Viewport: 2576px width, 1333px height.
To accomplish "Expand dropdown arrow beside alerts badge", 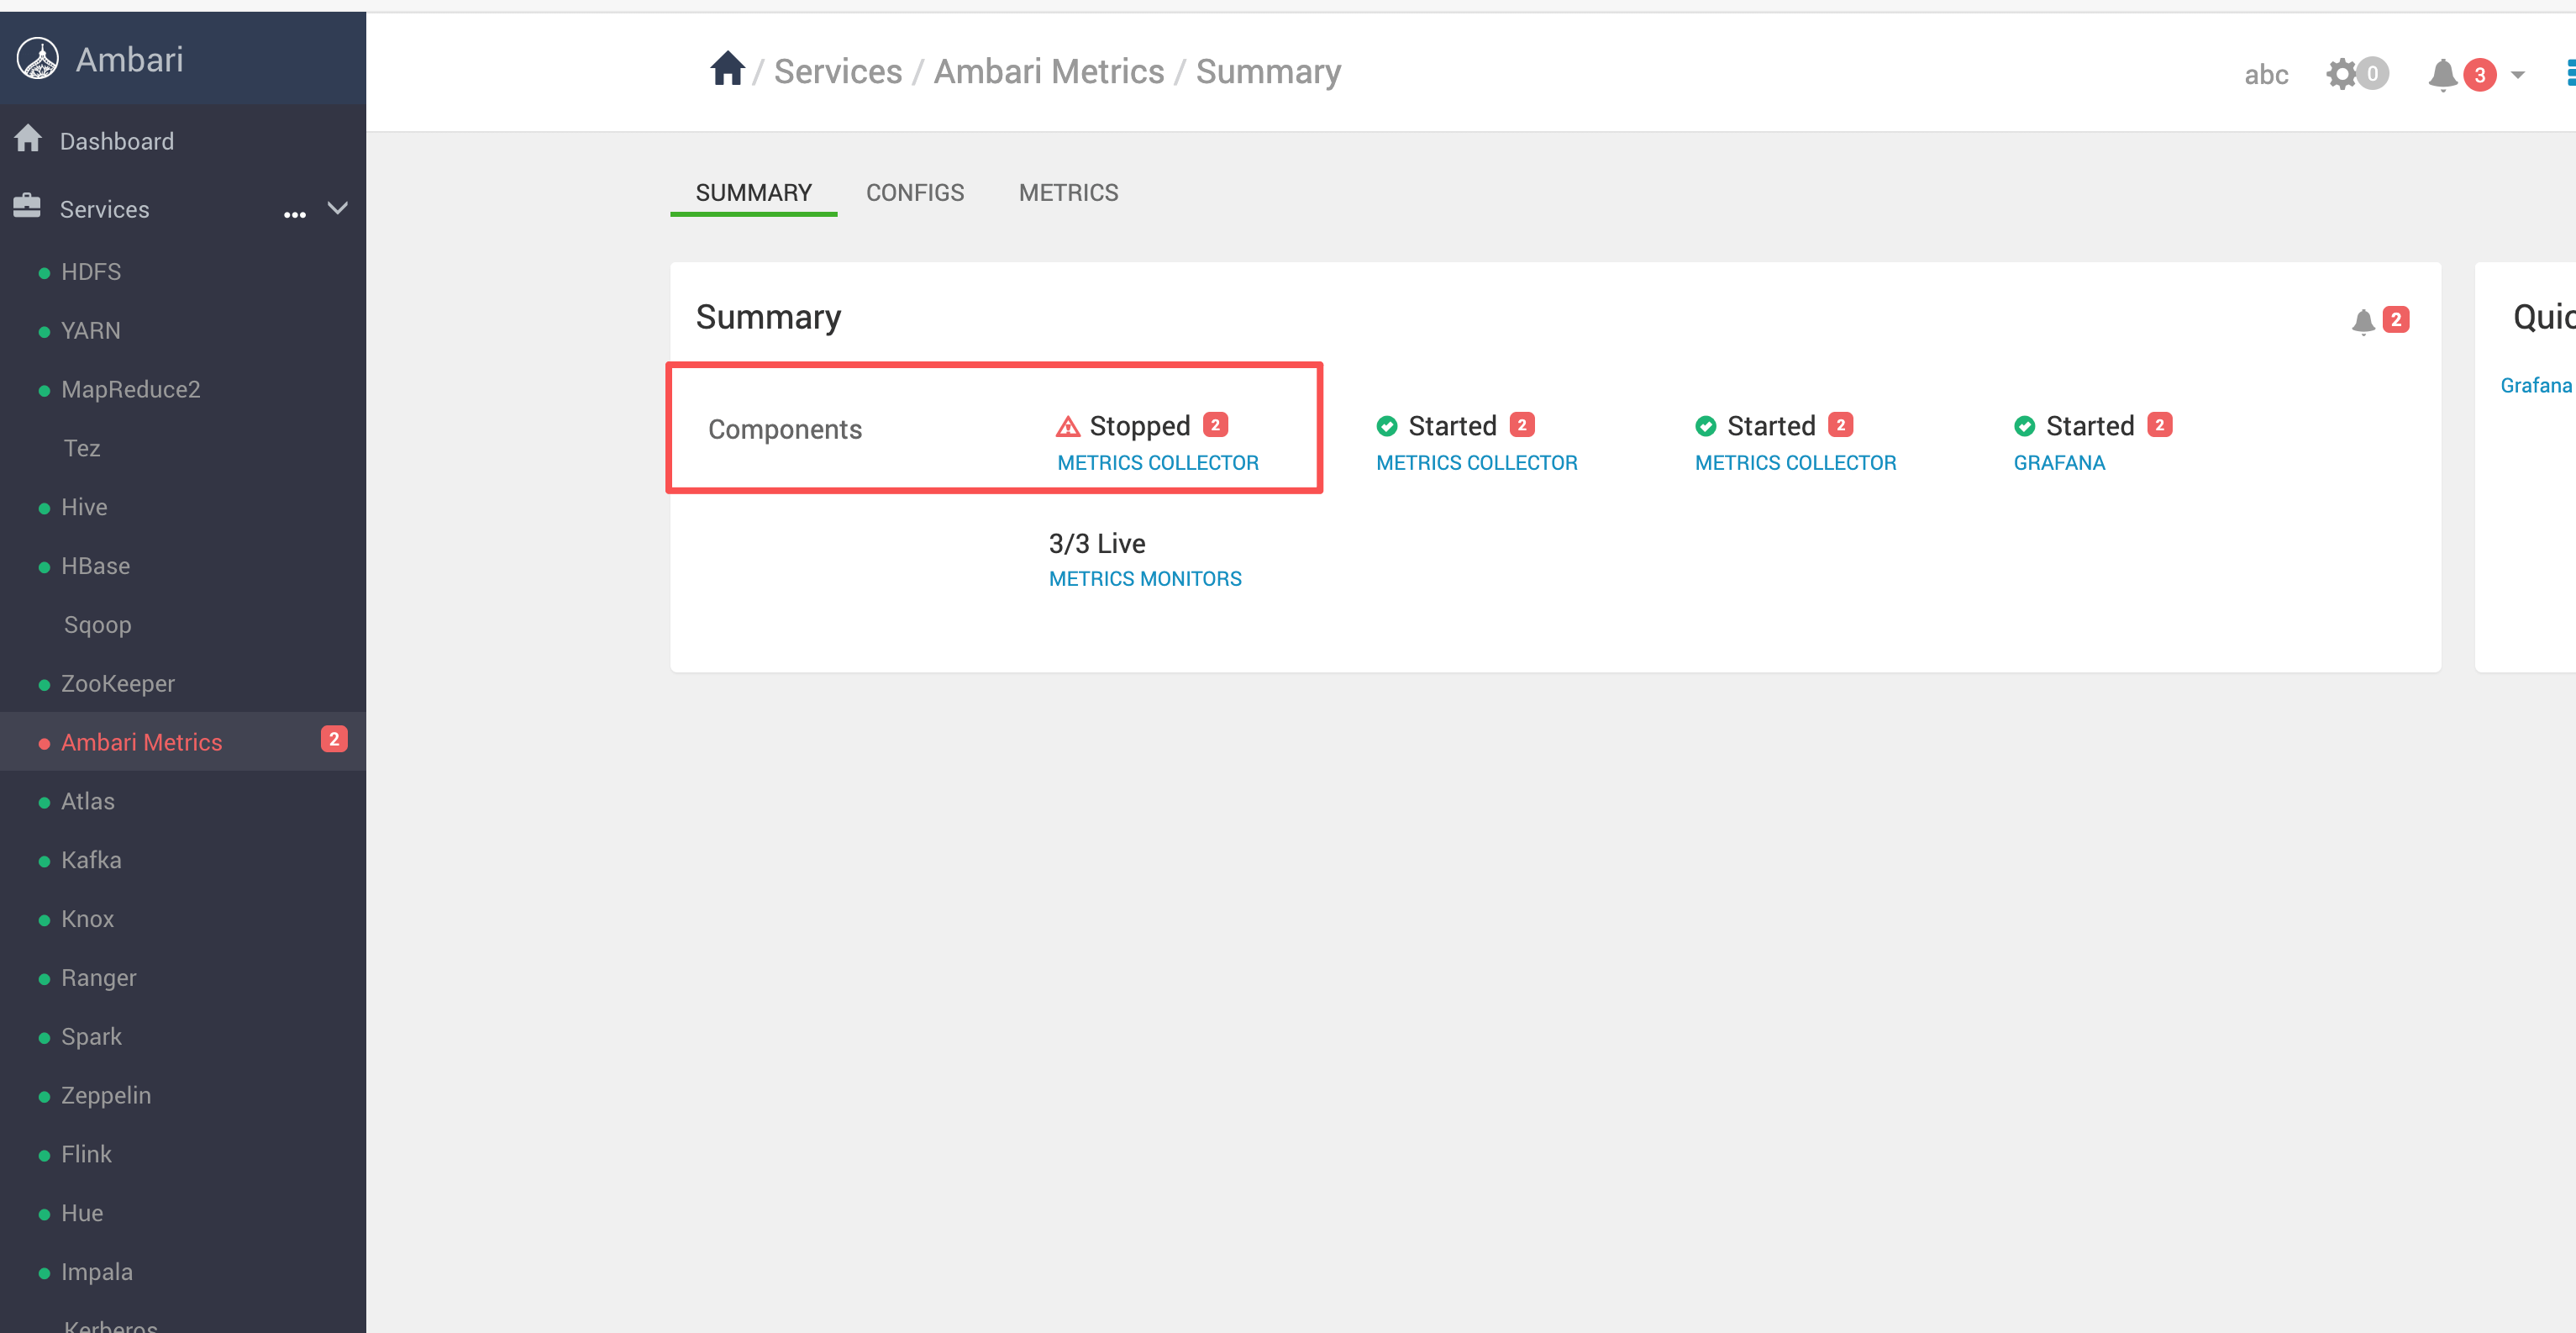I will (x=2518, y=75).
